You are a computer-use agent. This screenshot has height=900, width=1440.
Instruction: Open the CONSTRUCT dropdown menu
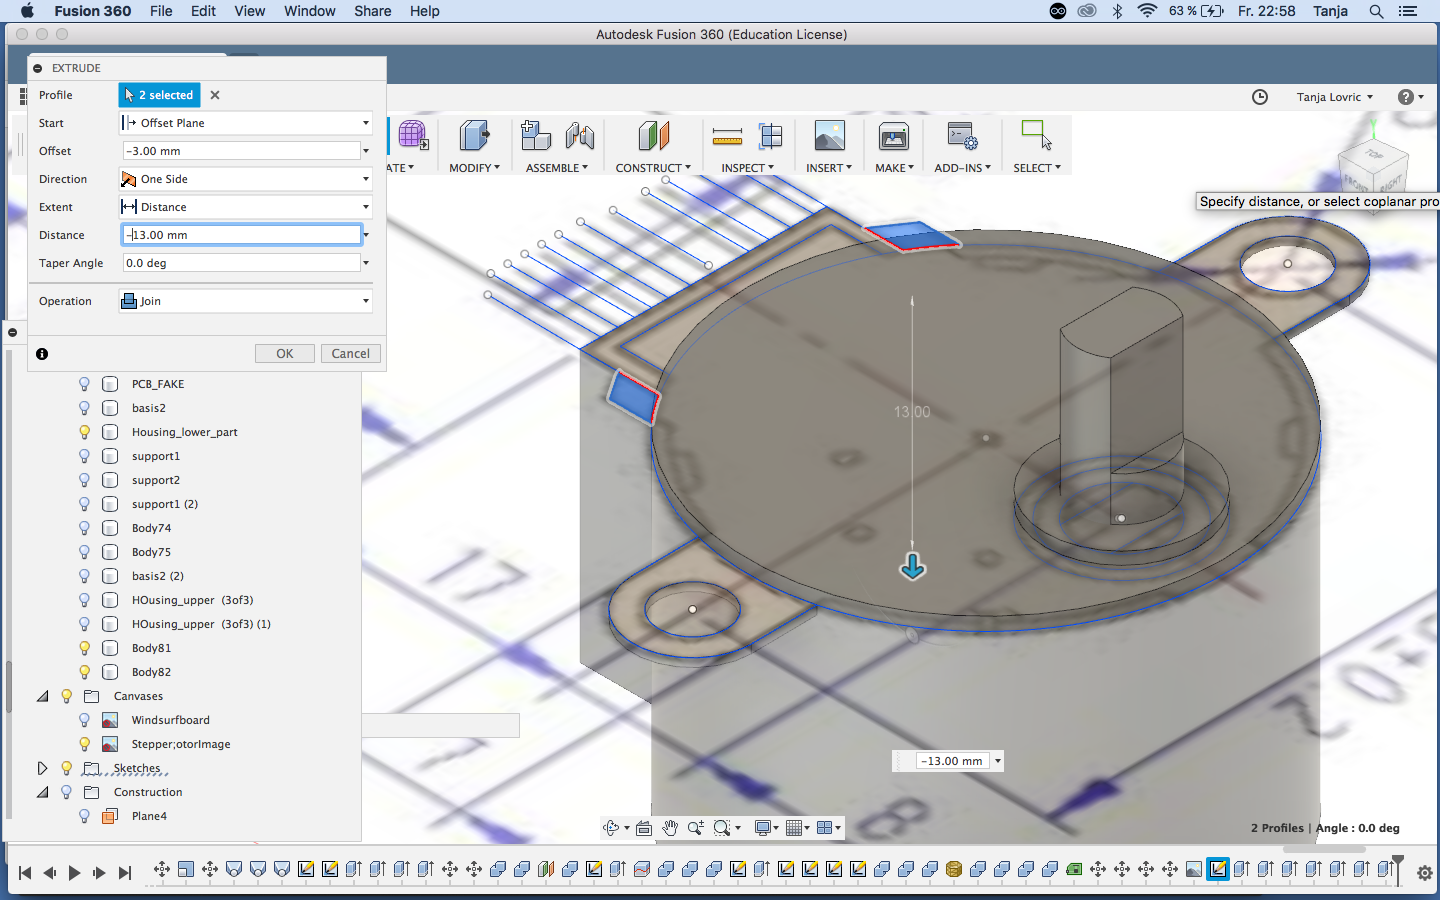[653, 168]
